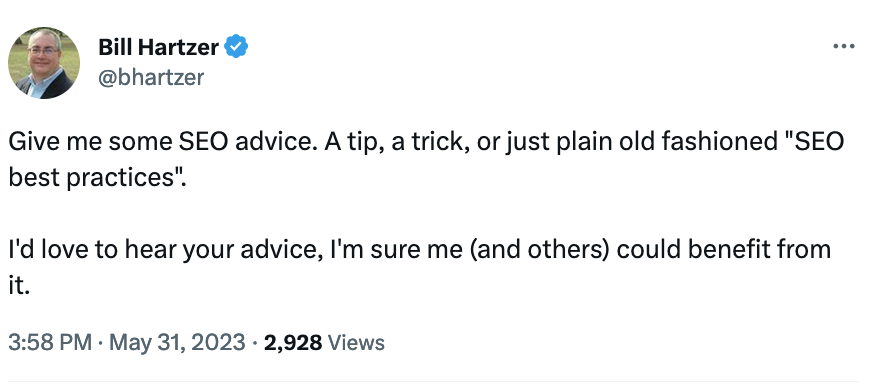This screenshot has width=876, height=384.
Task: Open the Bill Hartzer display name link
Action: point(158,46)
